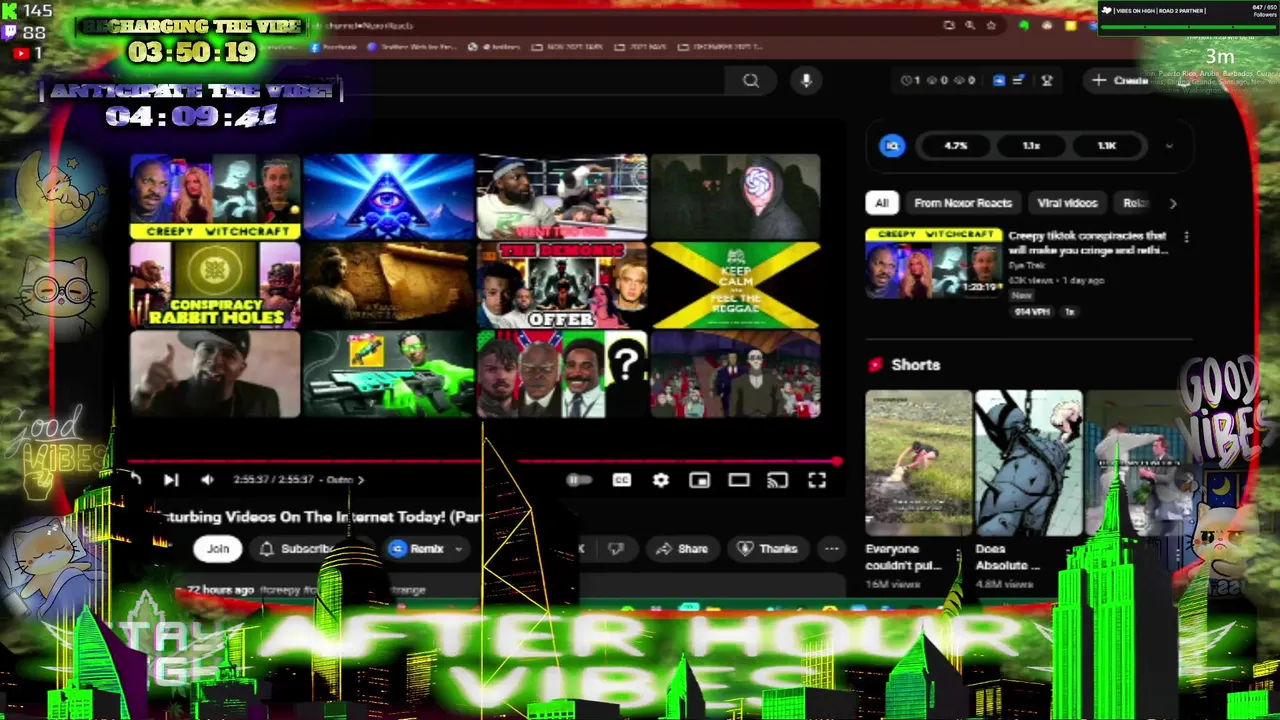Click the #creepy hashtag in description

click(x=282, y=590)
